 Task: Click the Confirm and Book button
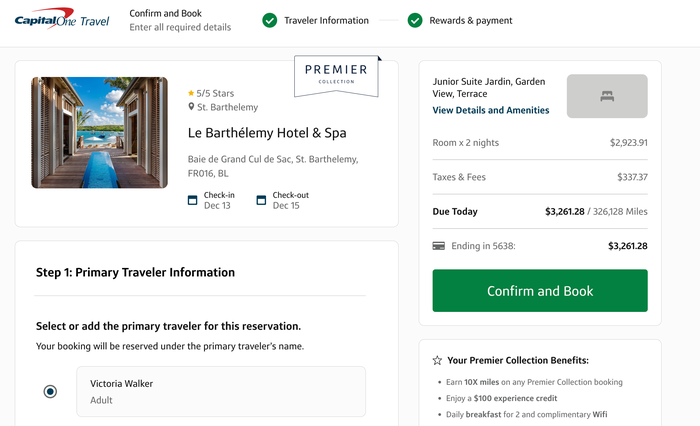tap(540, 291)
